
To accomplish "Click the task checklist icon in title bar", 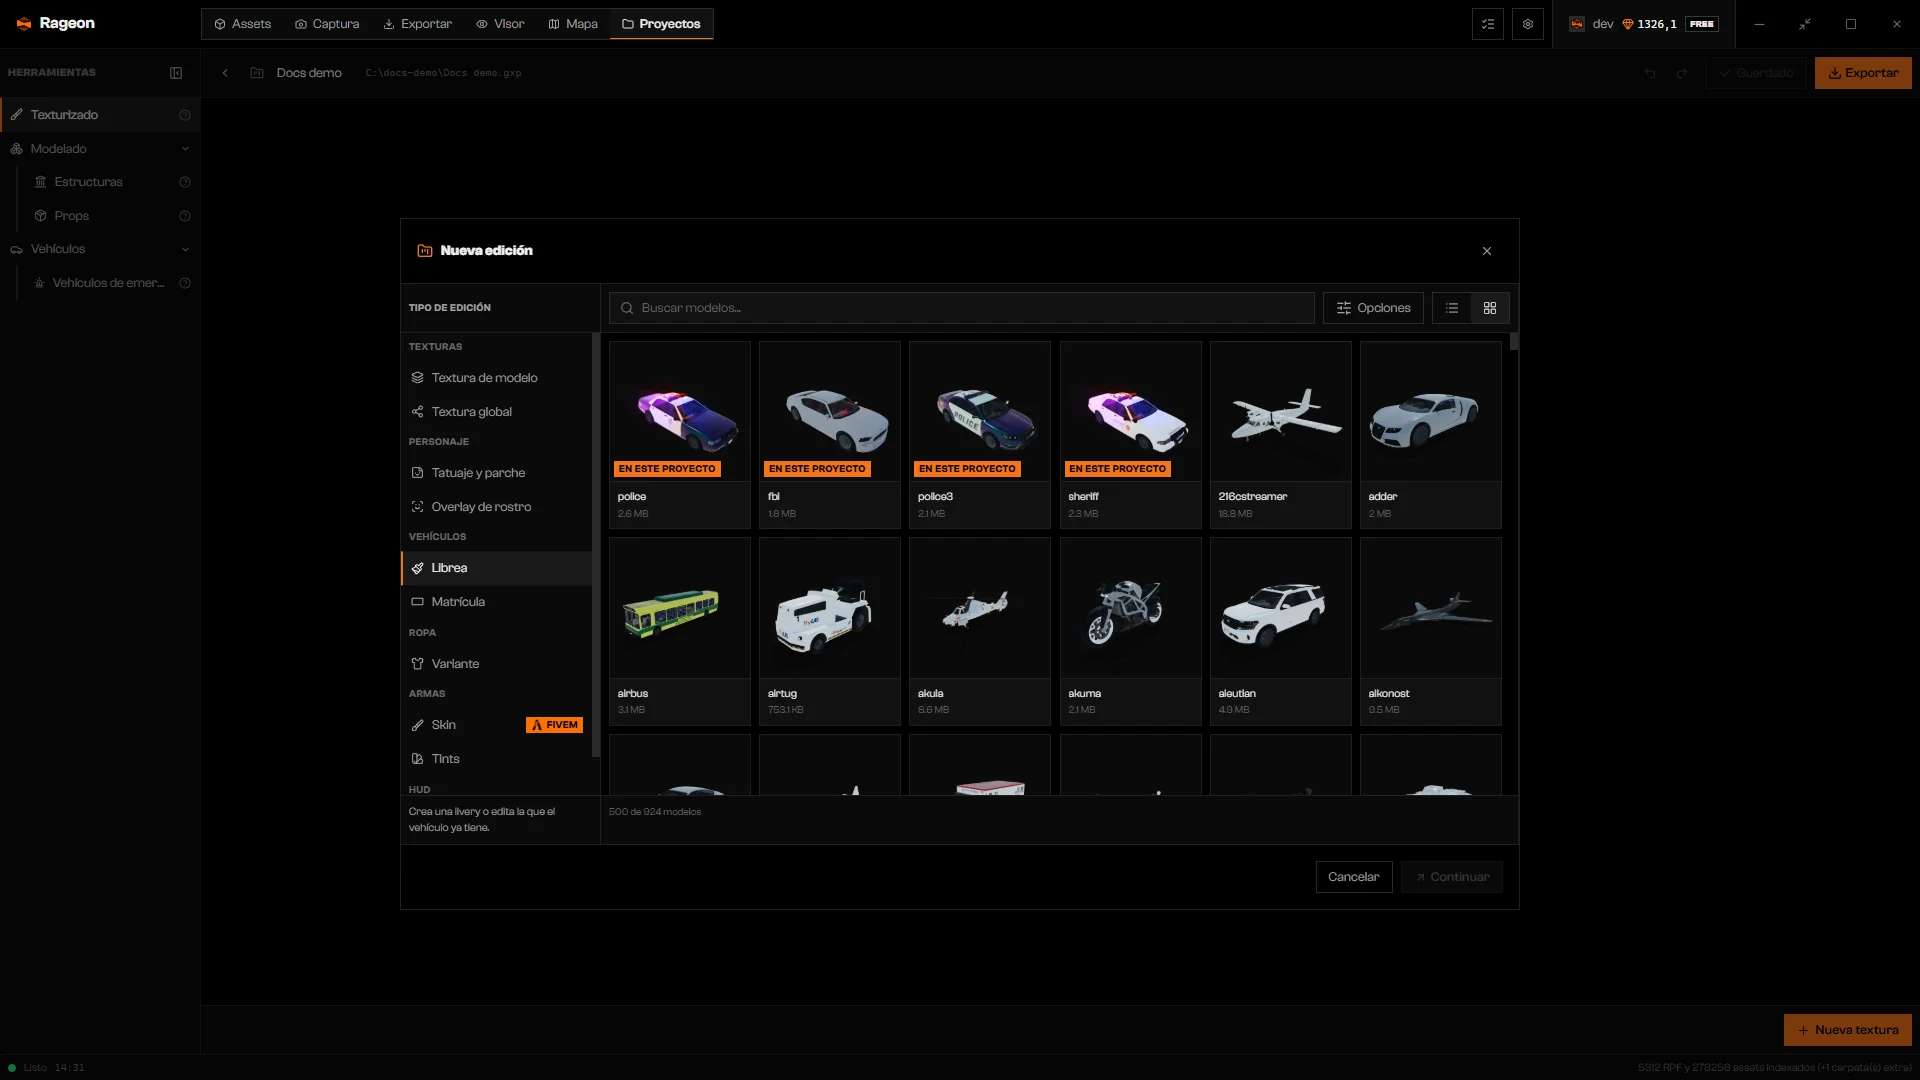I will click(x=1488, y=24).
